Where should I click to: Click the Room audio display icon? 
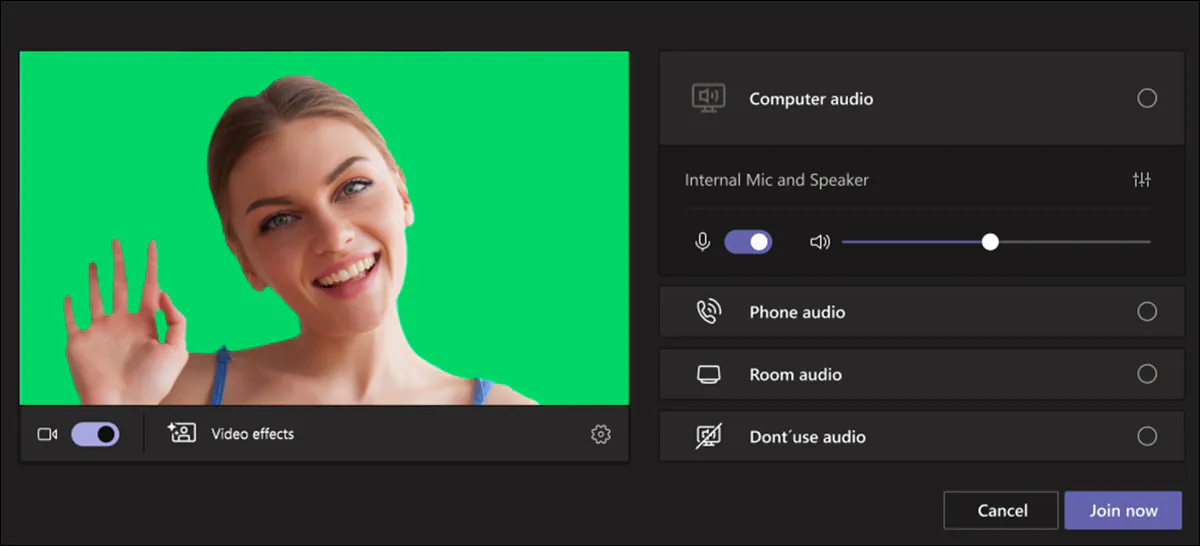coord(708,374)
